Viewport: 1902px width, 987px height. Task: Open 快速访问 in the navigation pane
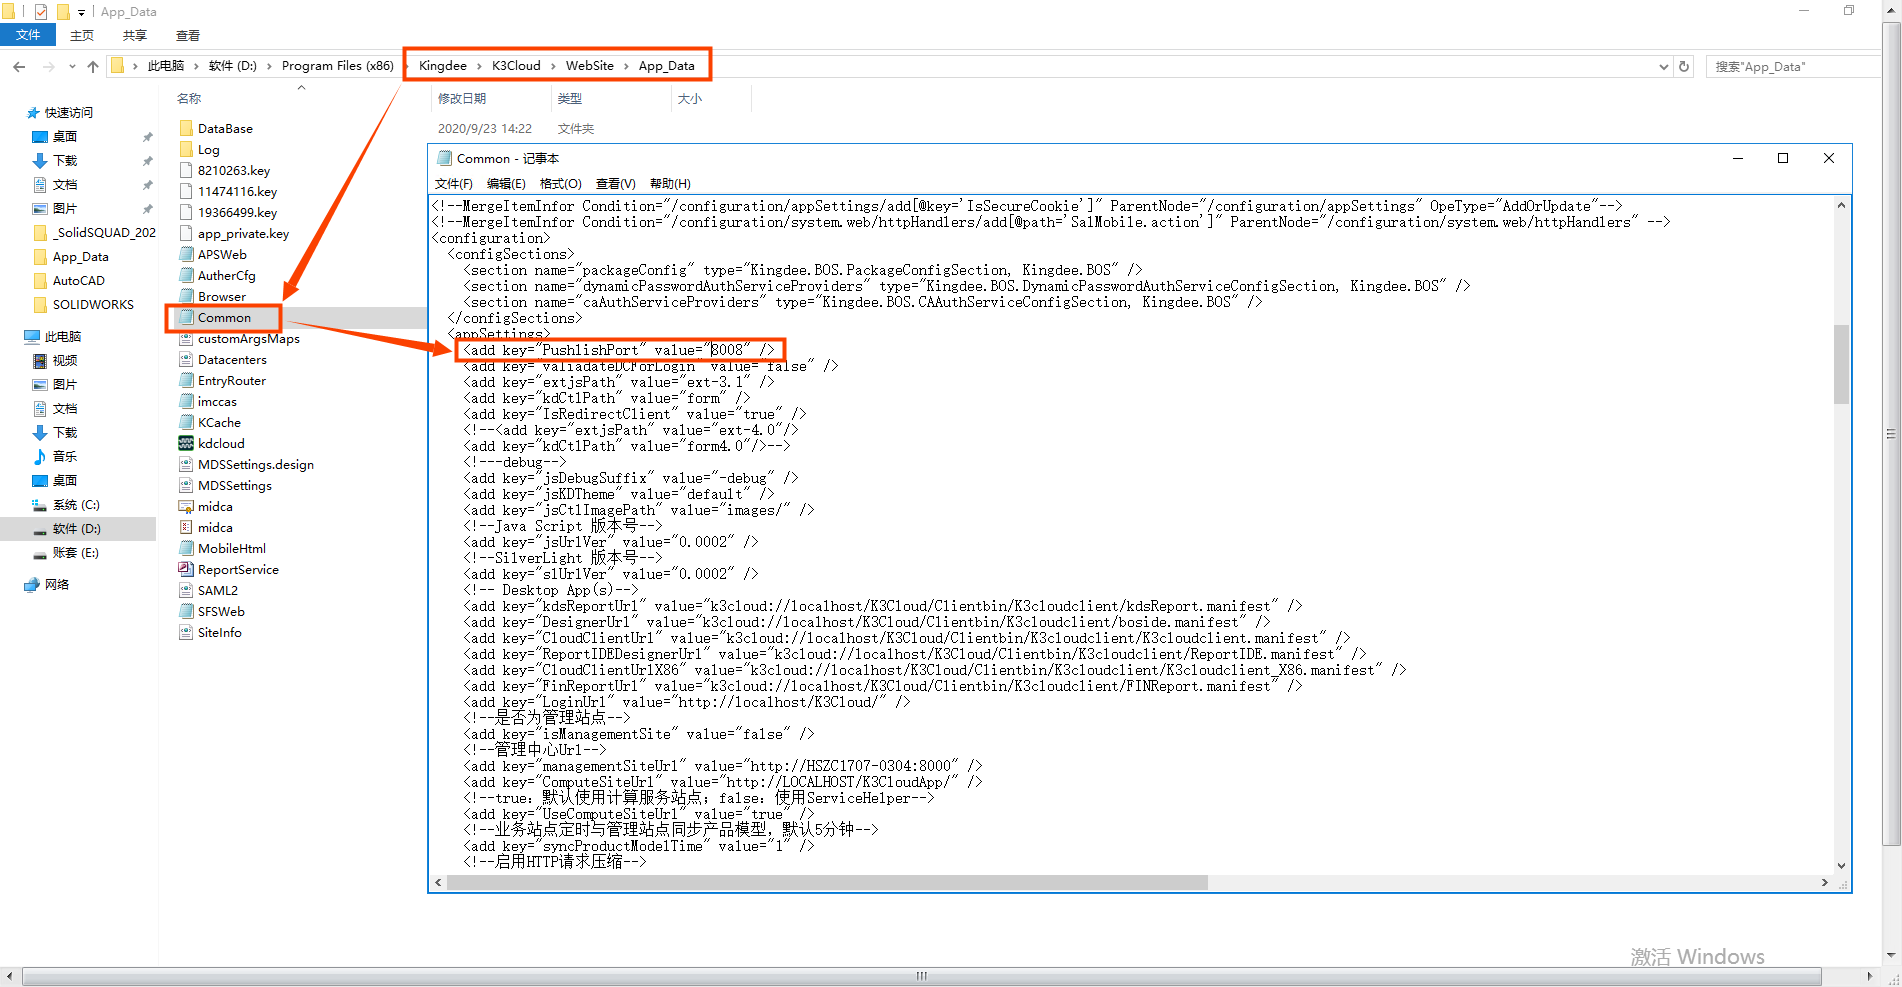point(68,112)
